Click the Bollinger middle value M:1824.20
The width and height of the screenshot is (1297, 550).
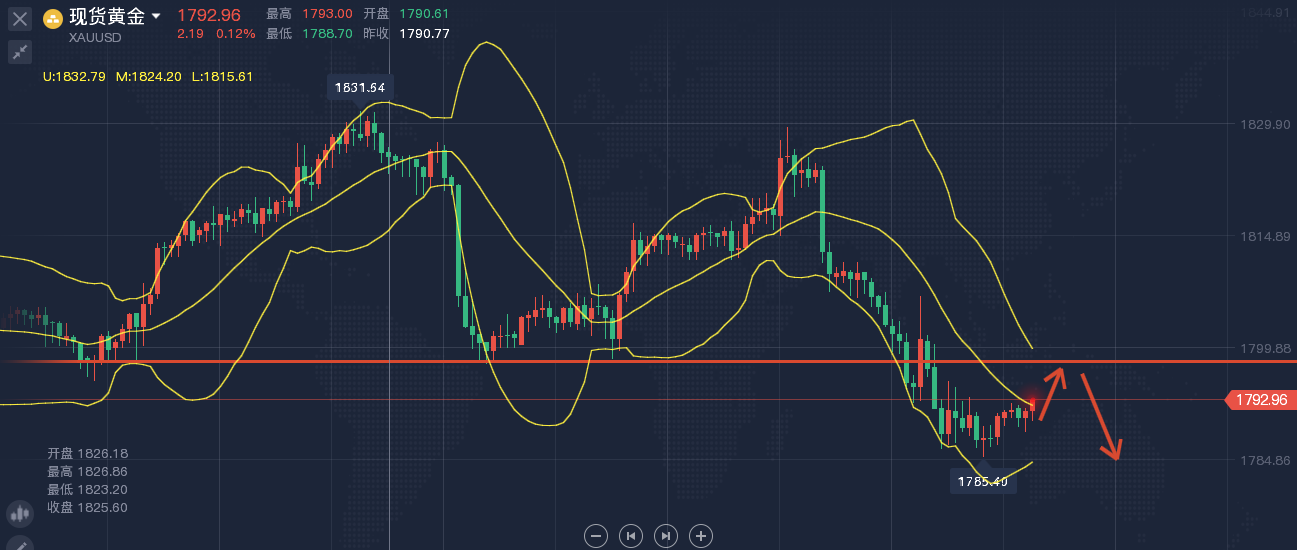pyautogui.click(x=148, y=76)
